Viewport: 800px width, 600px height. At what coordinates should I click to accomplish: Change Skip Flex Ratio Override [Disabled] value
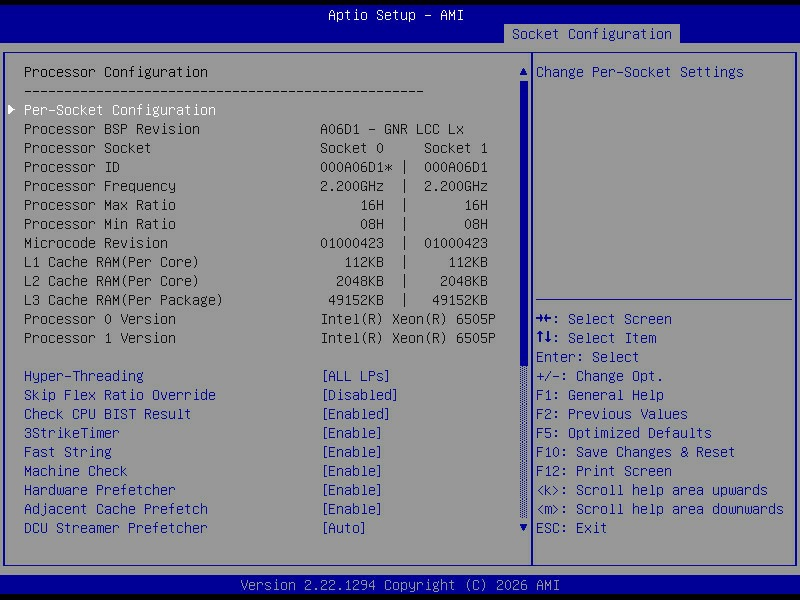click(x=360, y=395)
